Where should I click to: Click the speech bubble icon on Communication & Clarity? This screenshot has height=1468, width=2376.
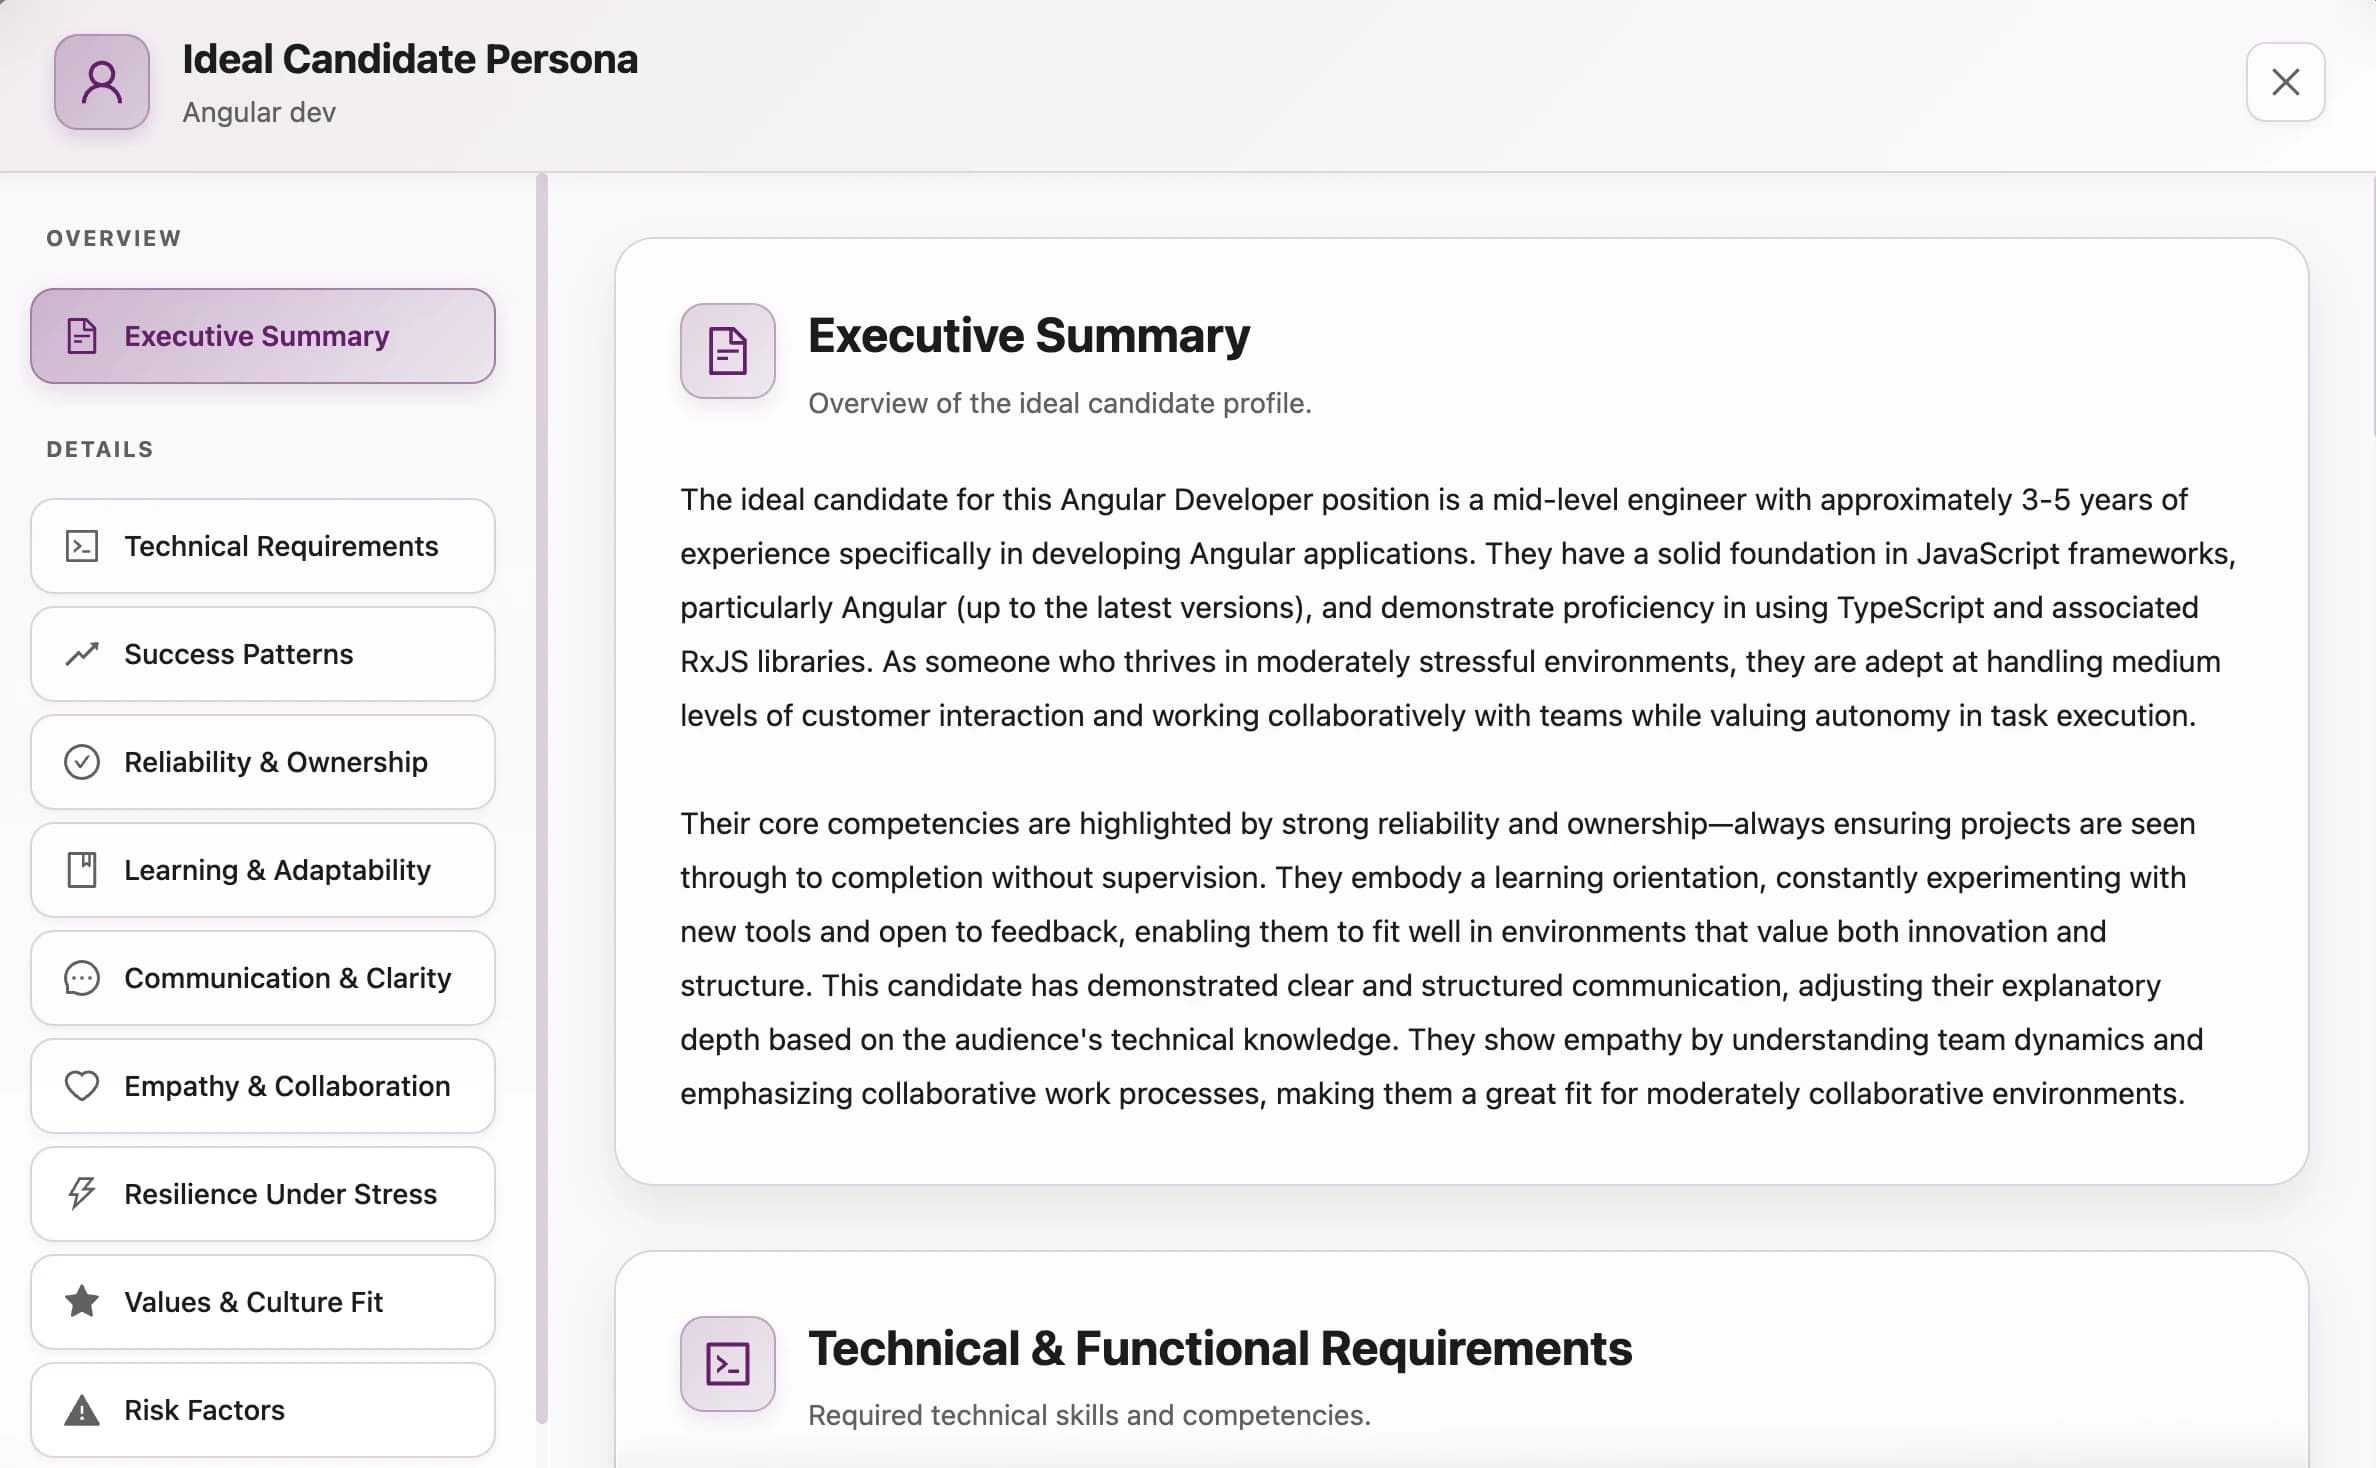click(x=81, y=978)
